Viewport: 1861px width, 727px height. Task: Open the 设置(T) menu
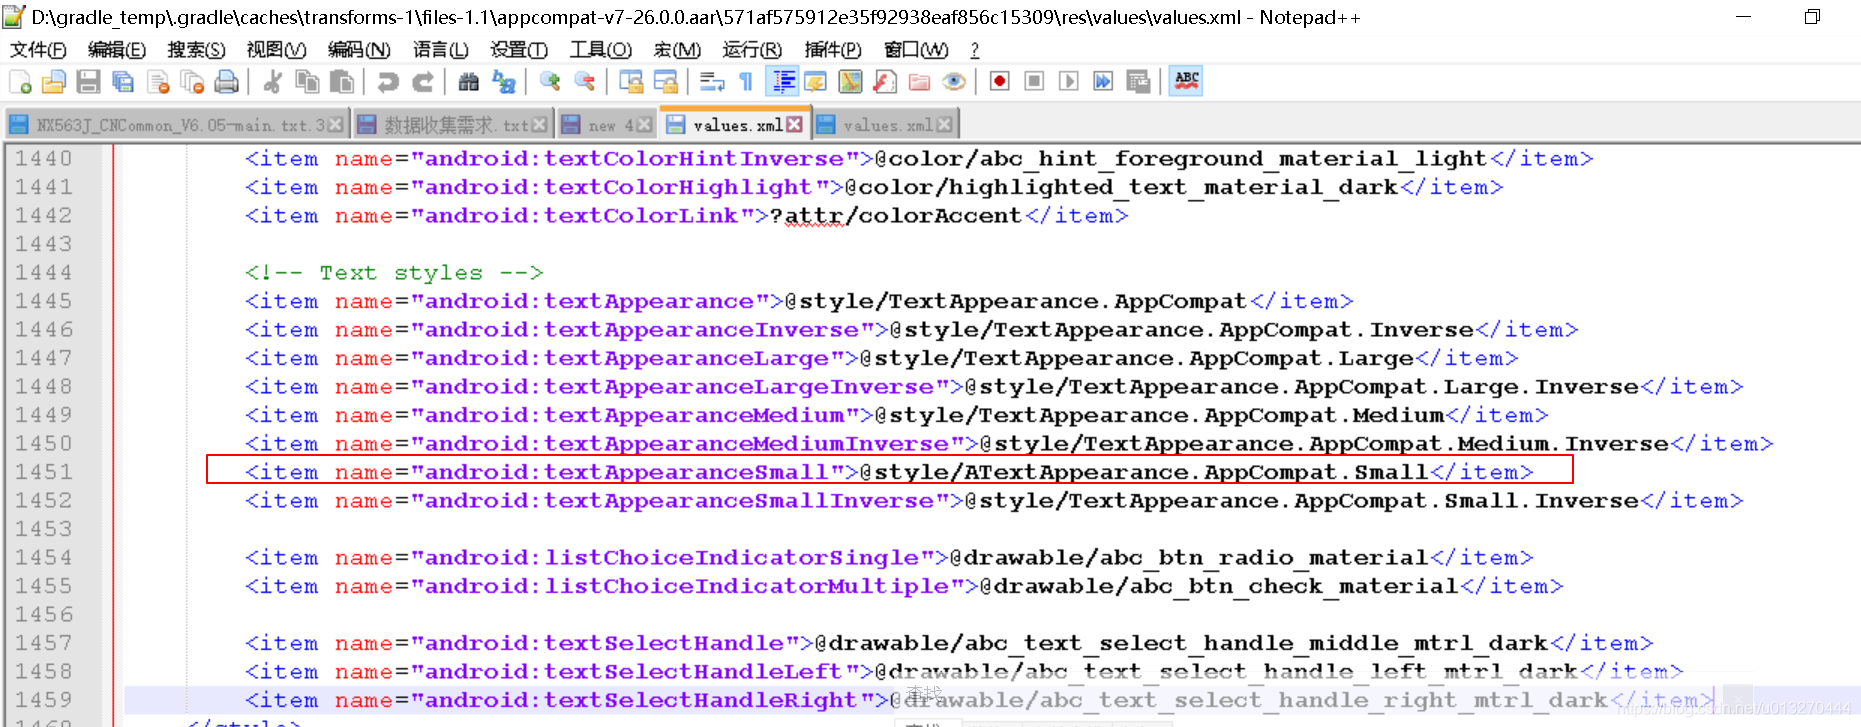519,50
